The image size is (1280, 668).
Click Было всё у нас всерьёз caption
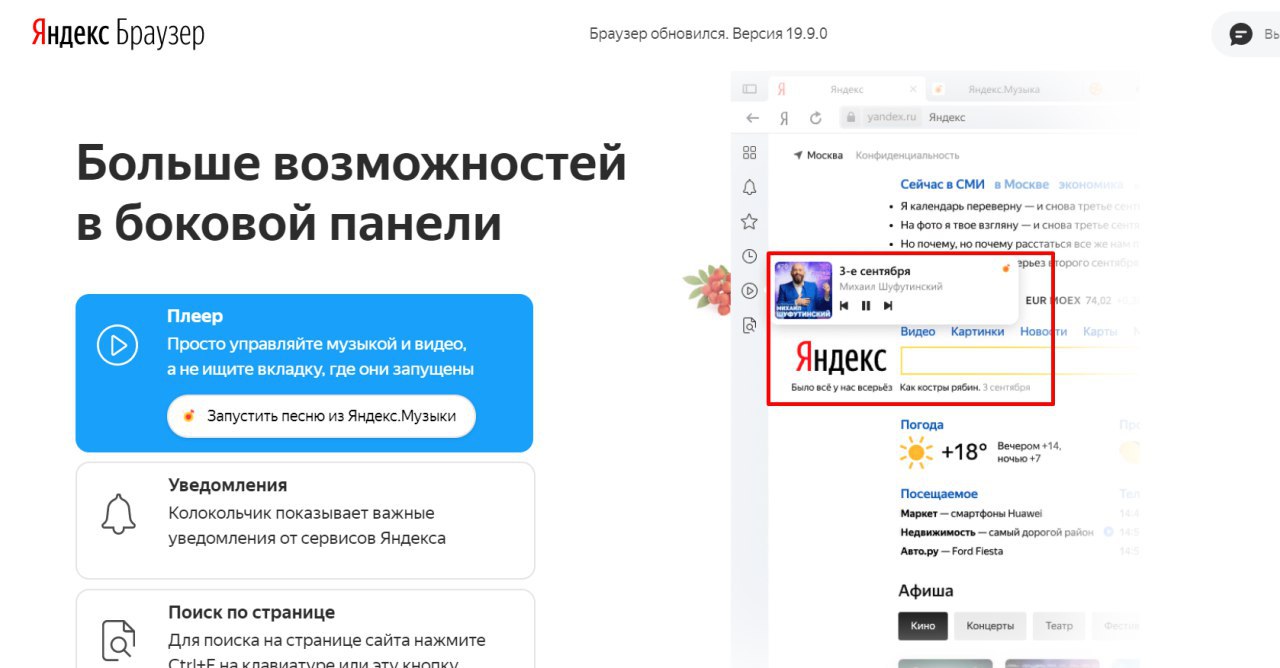[841, 387]
